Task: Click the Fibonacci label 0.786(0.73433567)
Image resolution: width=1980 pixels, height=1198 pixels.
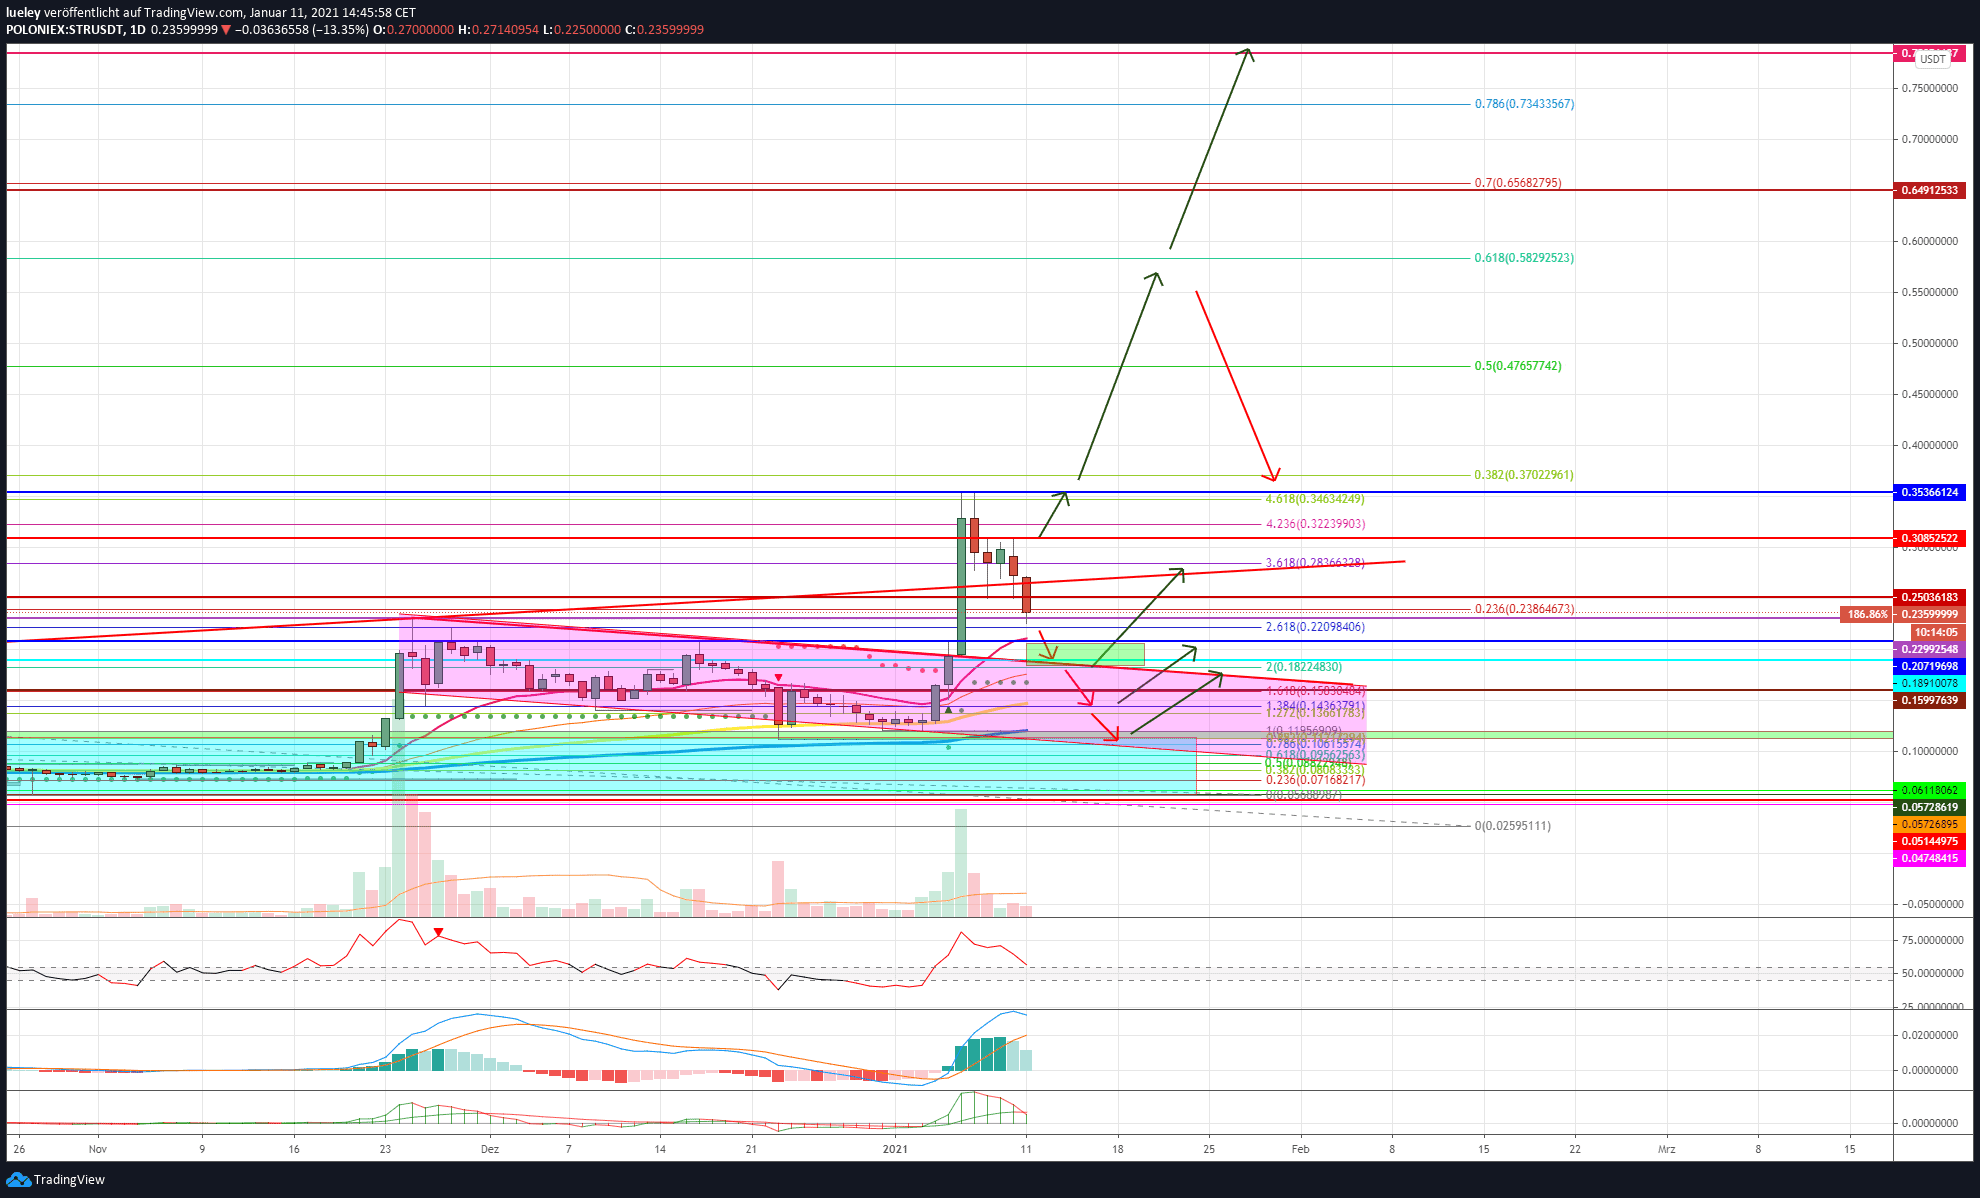Action: 1524,104
